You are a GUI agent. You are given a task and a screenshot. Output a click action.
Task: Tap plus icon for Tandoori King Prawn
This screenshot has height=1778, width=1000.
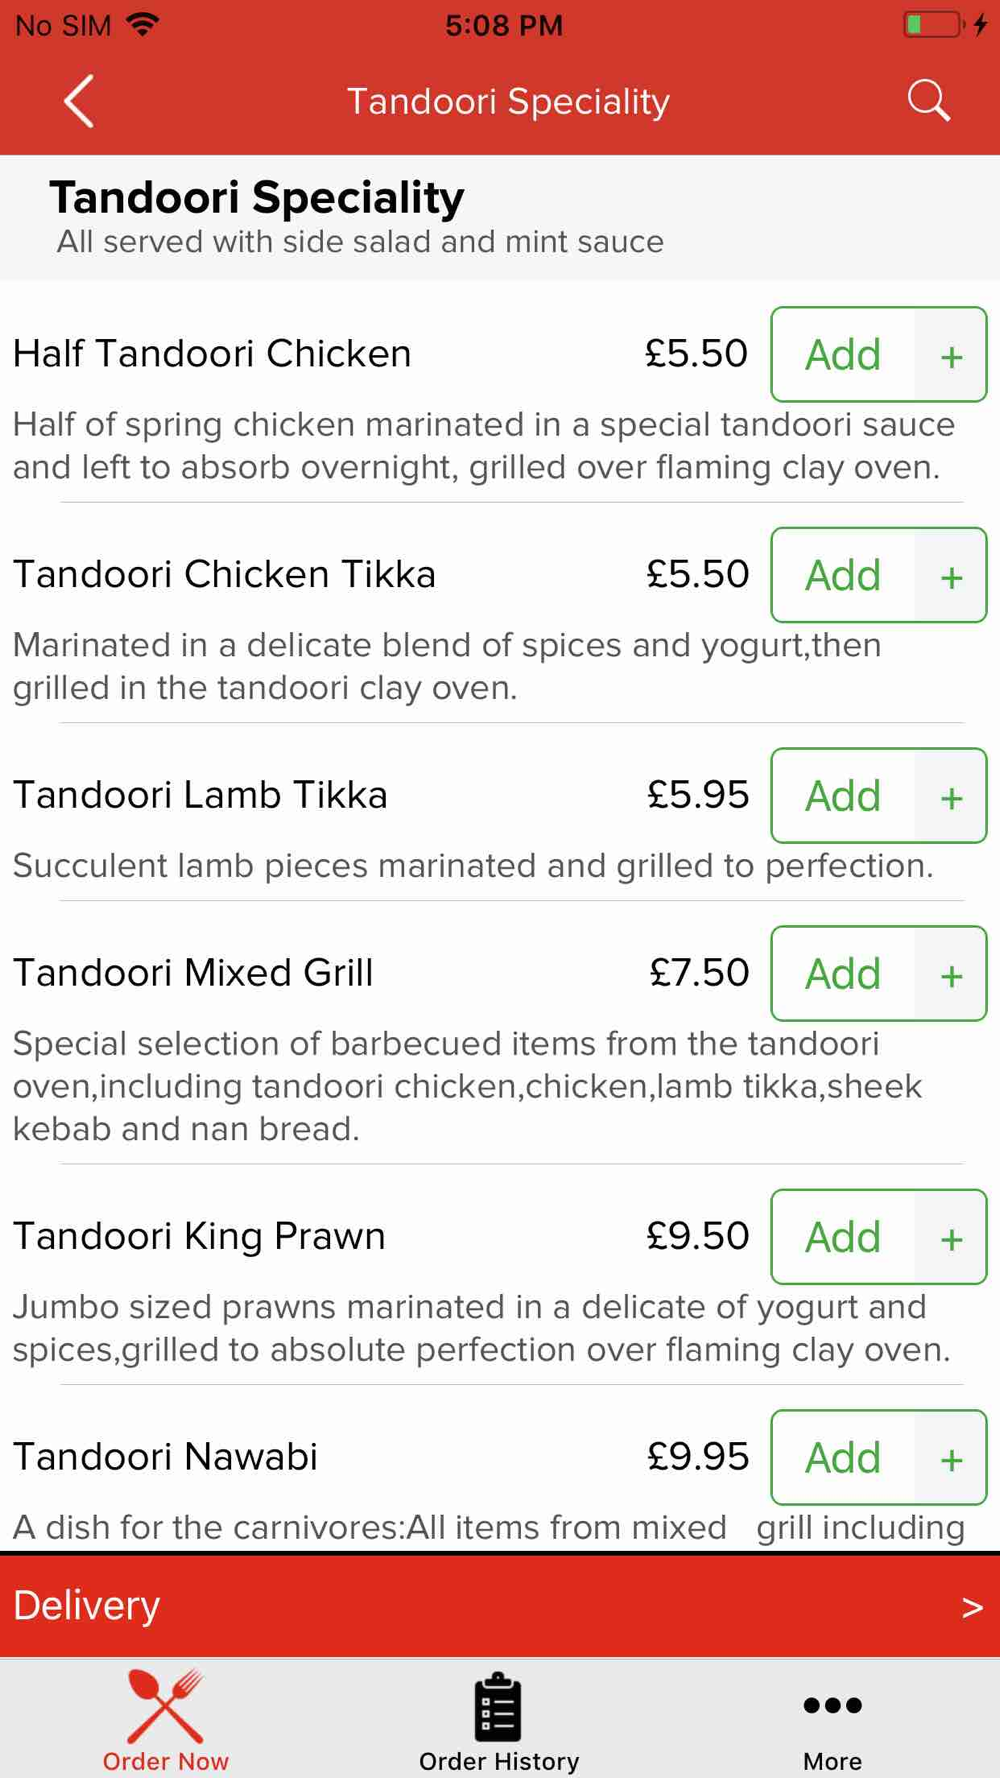(951, 1238)
